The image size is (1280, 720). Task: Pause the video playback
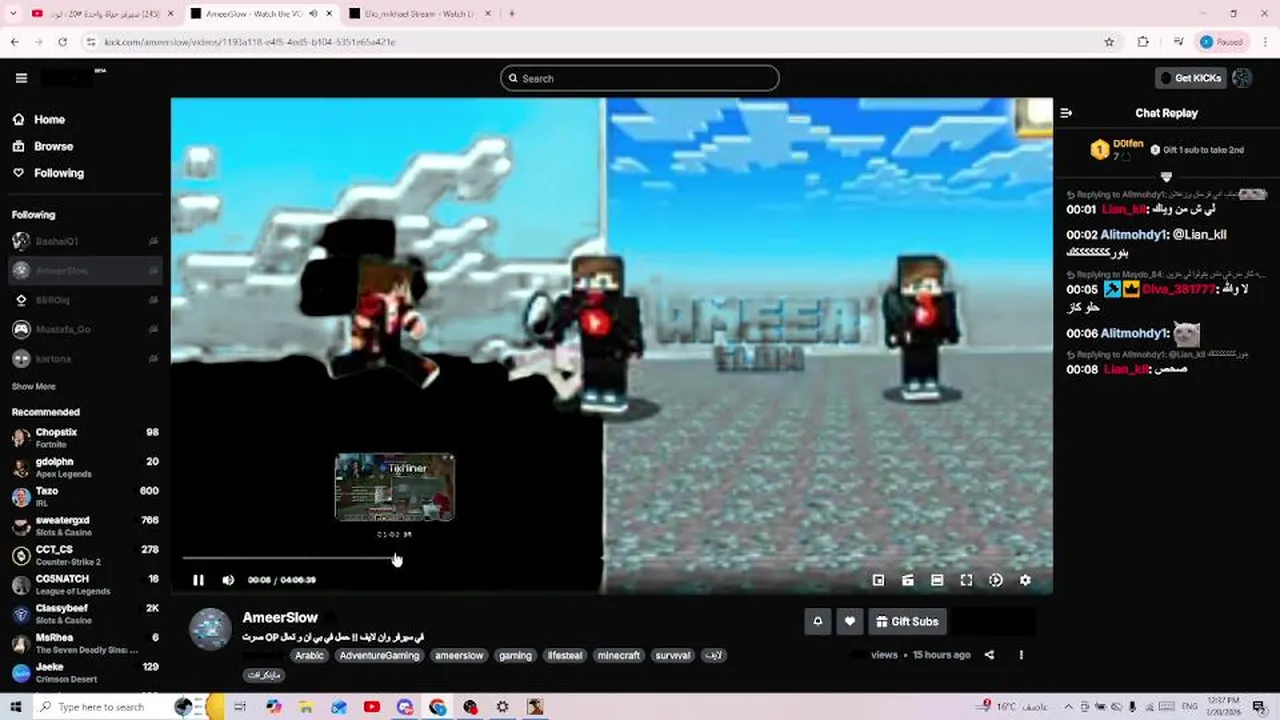tap(198, 580)
